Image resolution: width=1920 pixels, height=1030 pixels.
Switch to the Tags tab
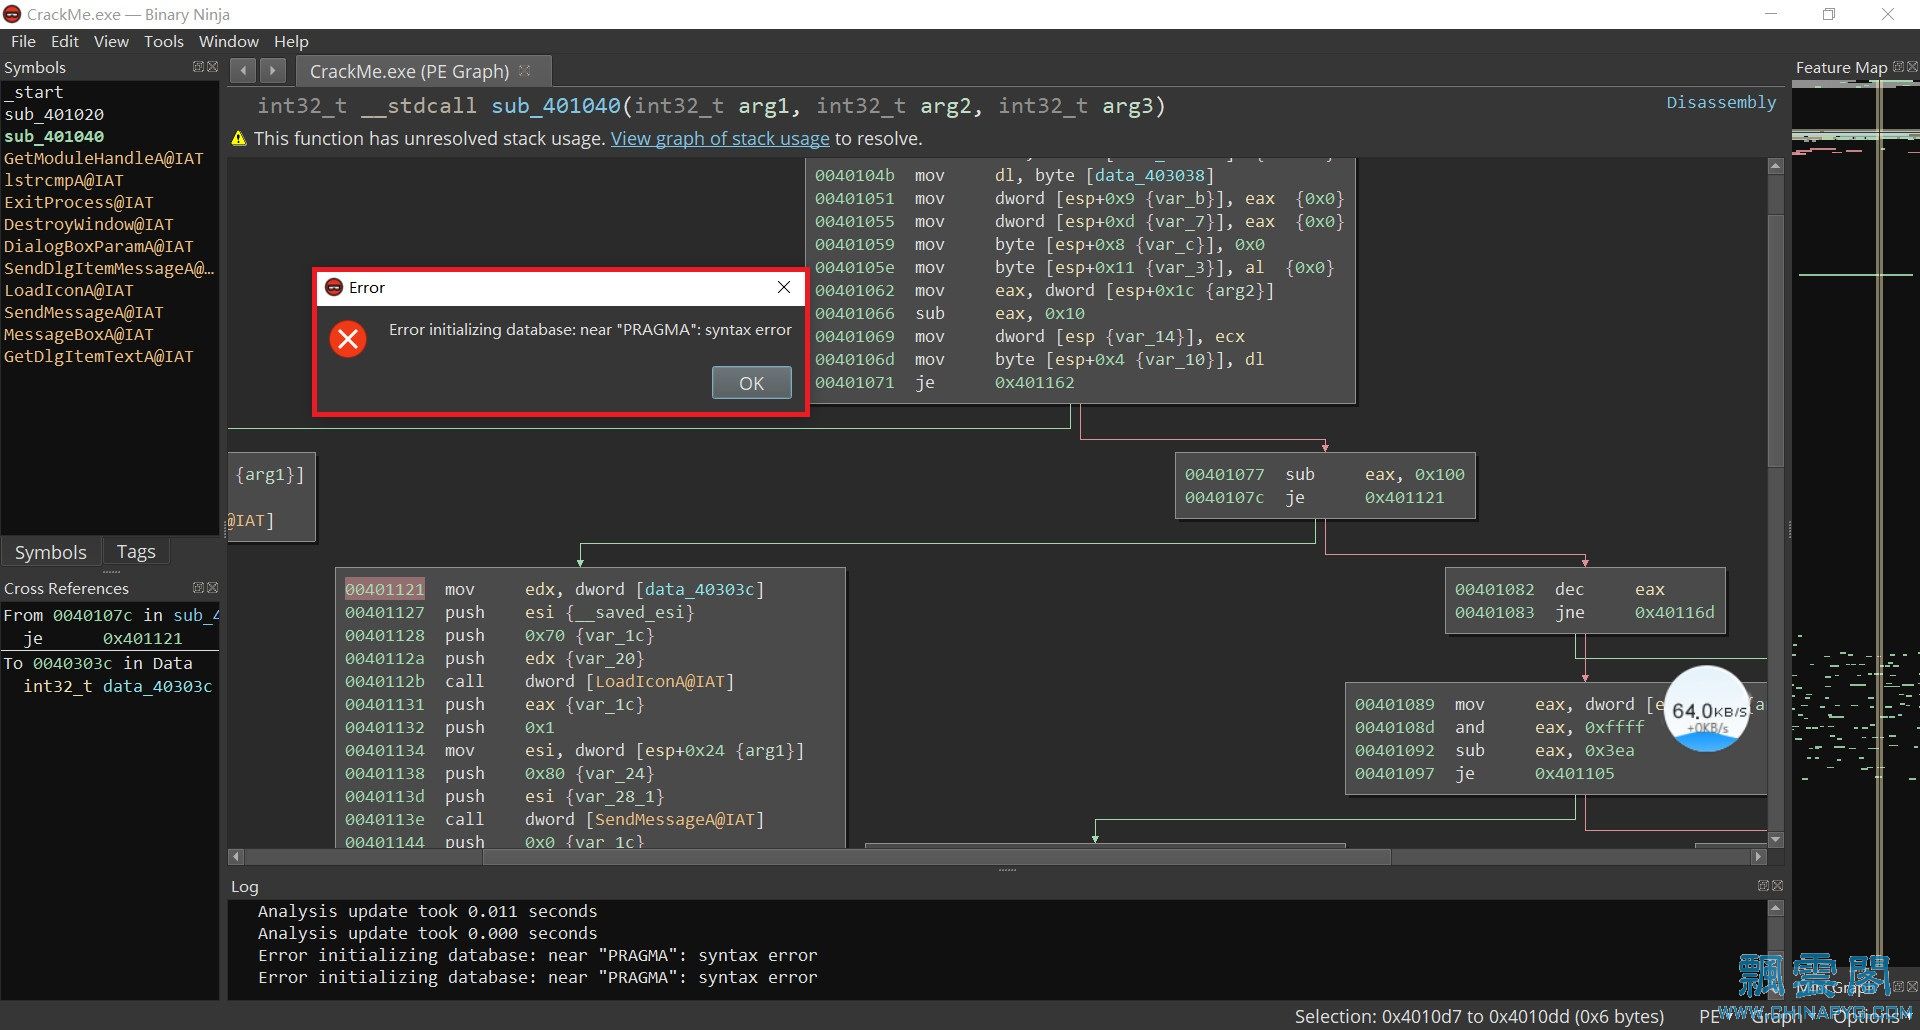point(136,552)
